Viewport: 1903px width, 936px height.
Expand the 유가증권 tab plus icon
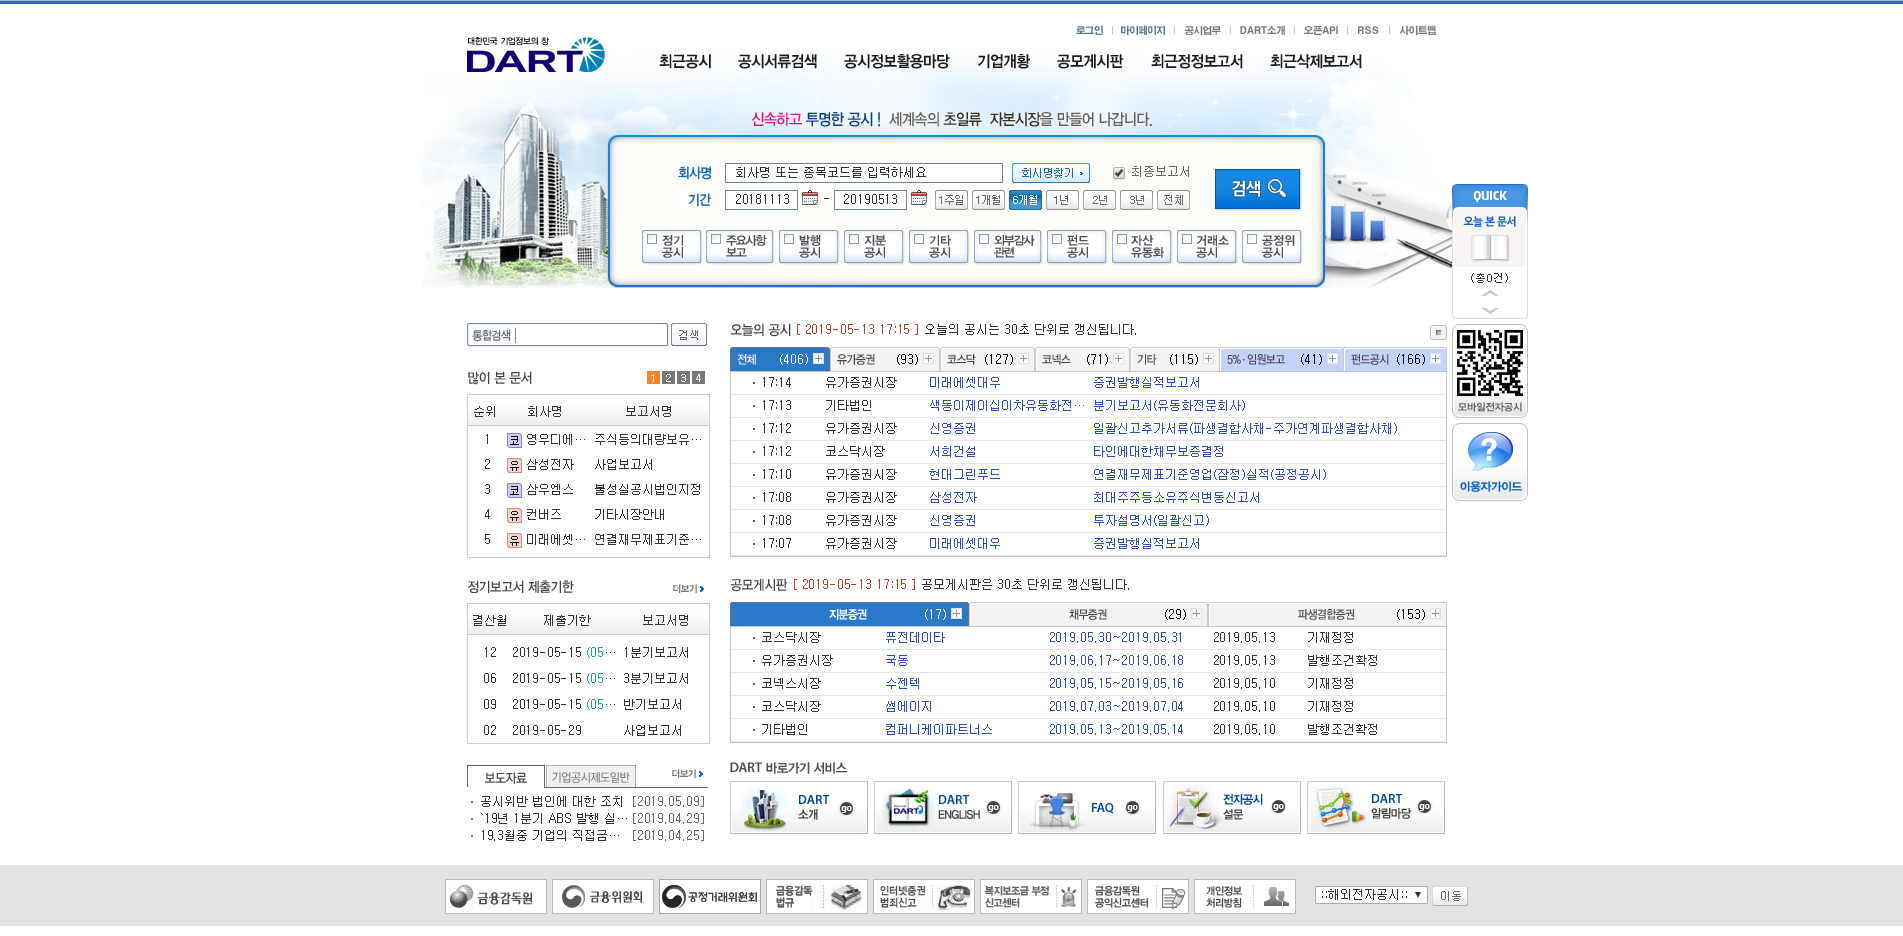coord(928,359)
